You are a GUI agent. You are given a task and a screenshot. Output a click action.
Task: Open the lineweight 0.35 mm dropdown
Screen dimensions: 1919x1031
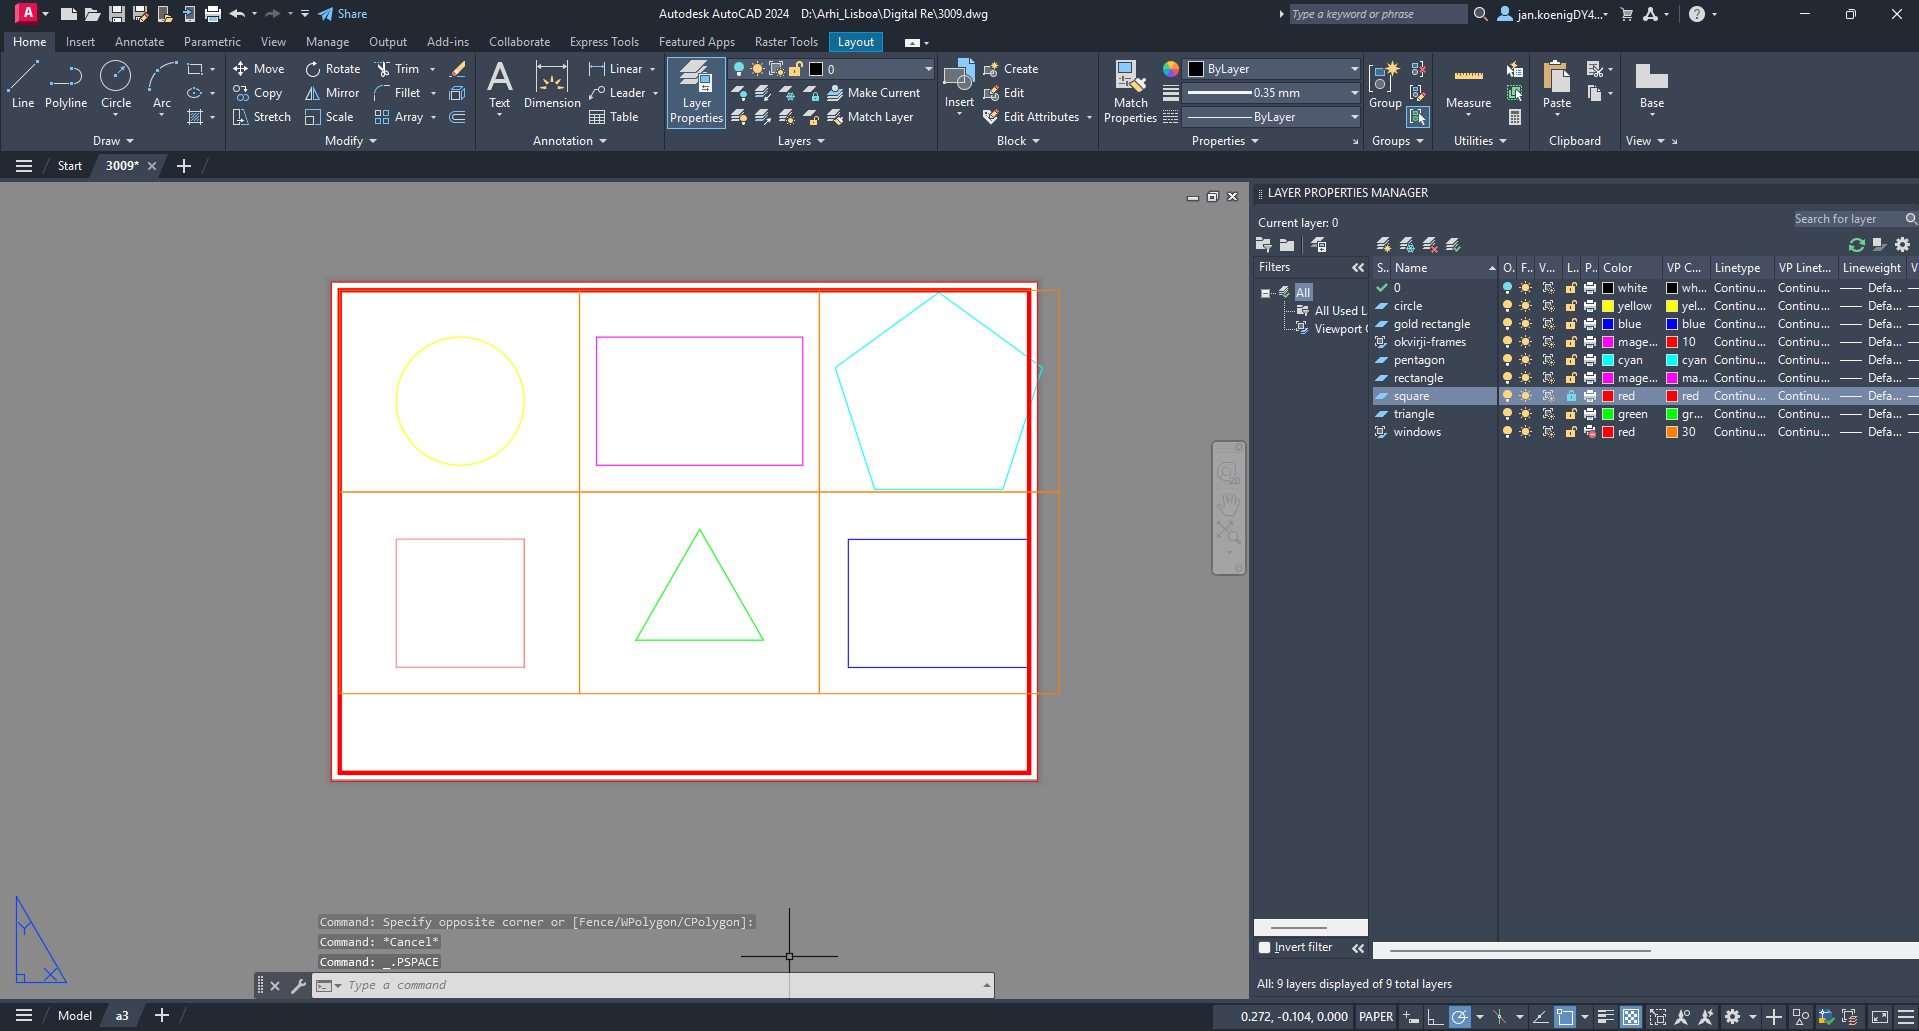click(1354, 93)
